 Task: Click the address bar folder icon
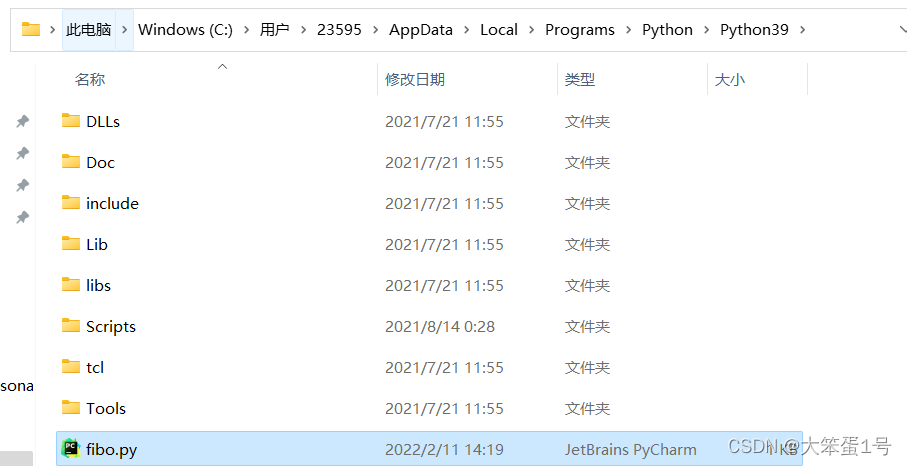[31, 29]
